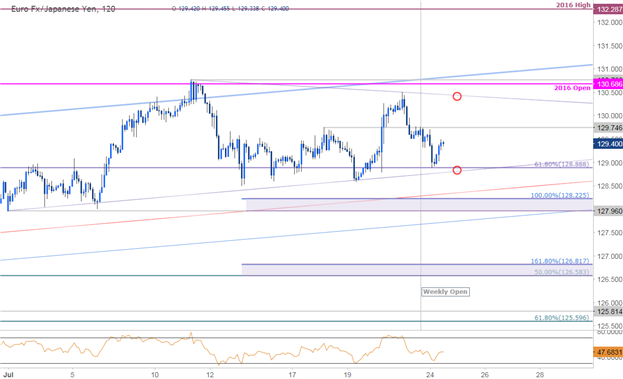Click the Euro Fx/Japanese Yen chart title

pos(63,9)
